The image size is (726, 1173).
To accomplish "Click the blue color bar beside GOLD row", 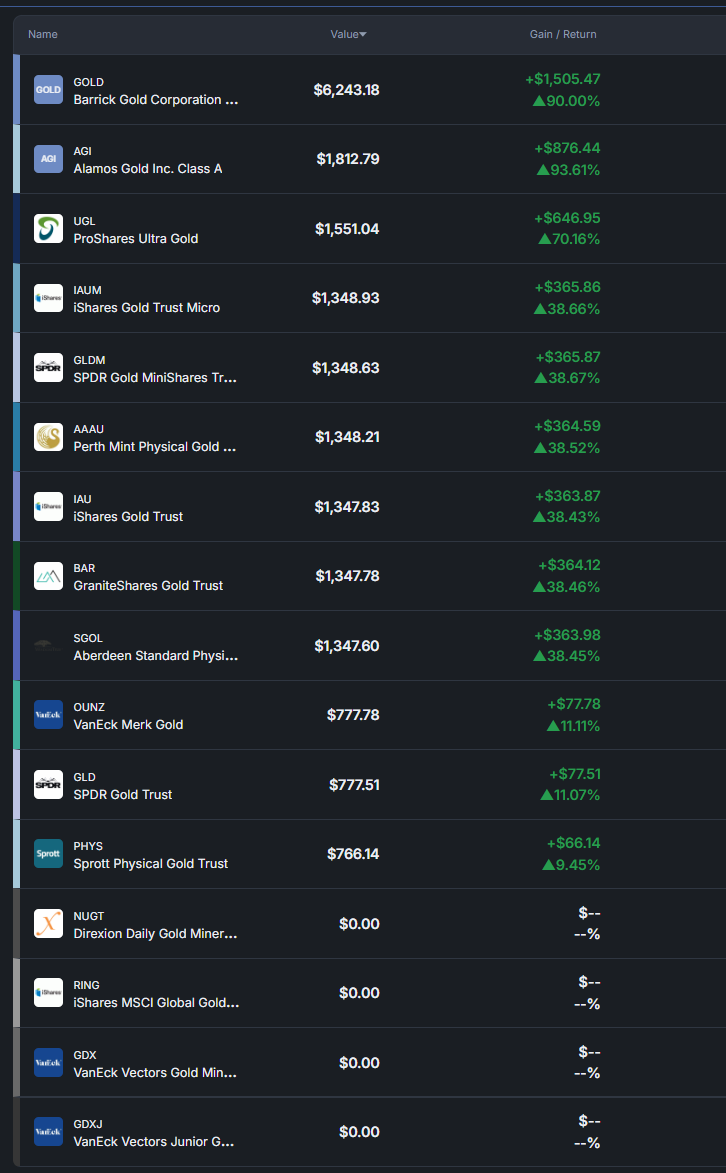I will (16, 90).
